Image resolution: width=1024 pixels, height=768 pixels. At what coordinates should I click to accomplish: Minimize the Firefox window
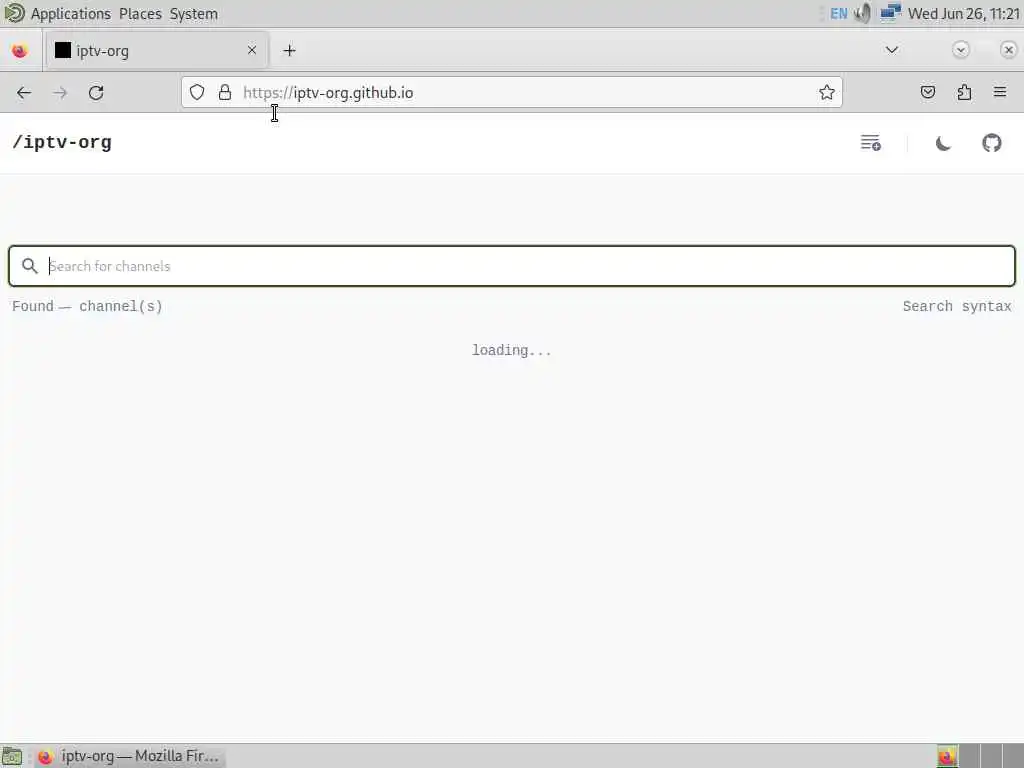tap(961, 50)
